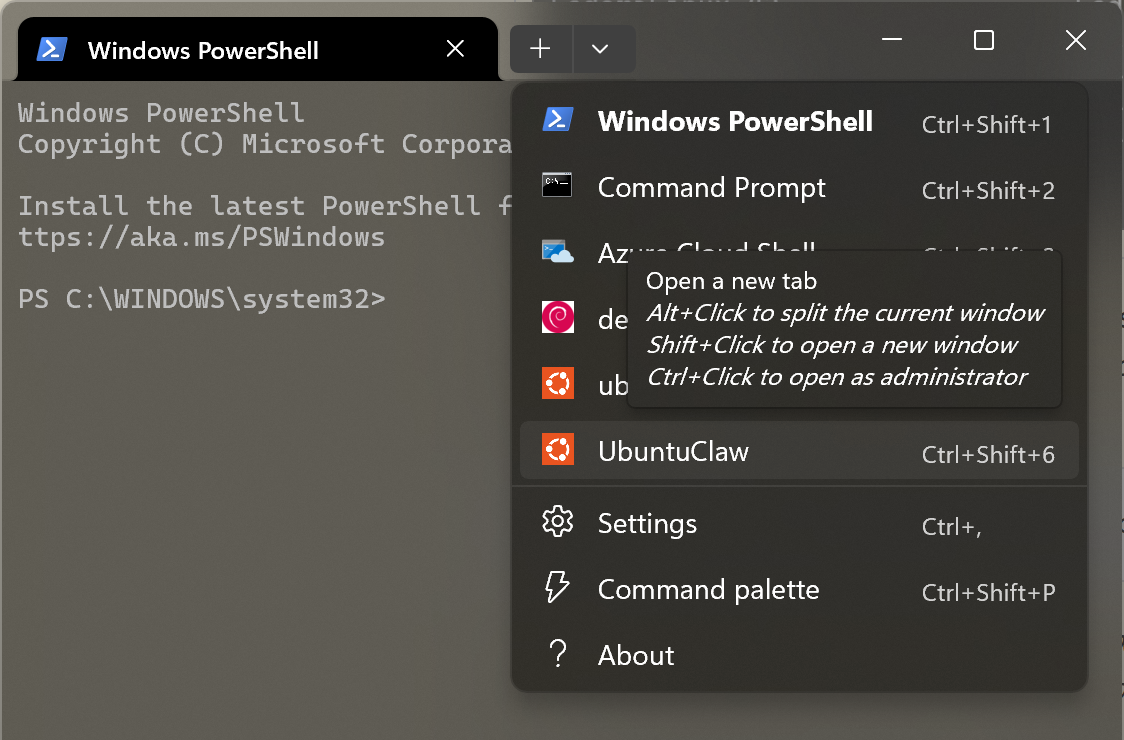Click the Ctrl+Shift+6 shortcut text
The height and width of the screenshot is (740, 1124).
(x=988, y=455)
